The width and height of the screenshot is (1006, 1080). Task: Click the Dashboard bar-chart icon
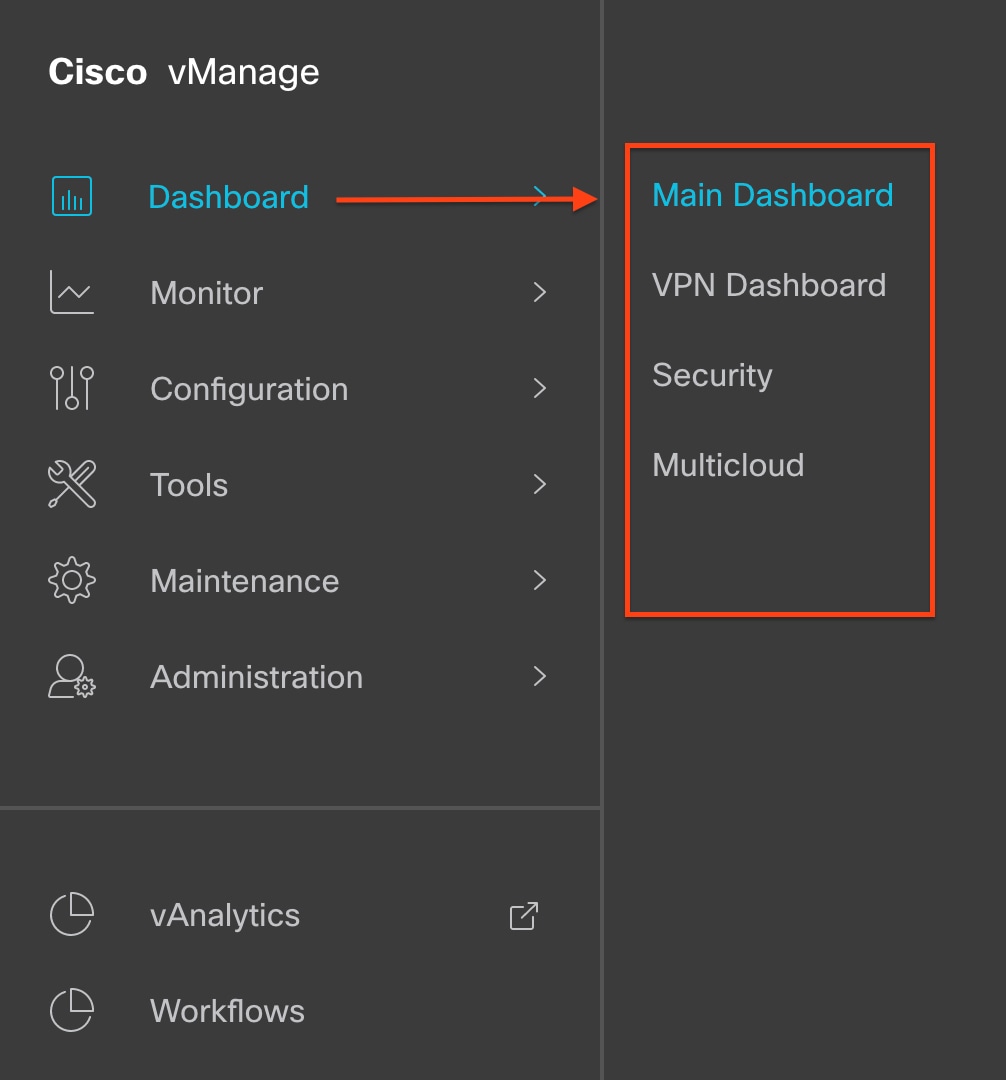[72, 196]
